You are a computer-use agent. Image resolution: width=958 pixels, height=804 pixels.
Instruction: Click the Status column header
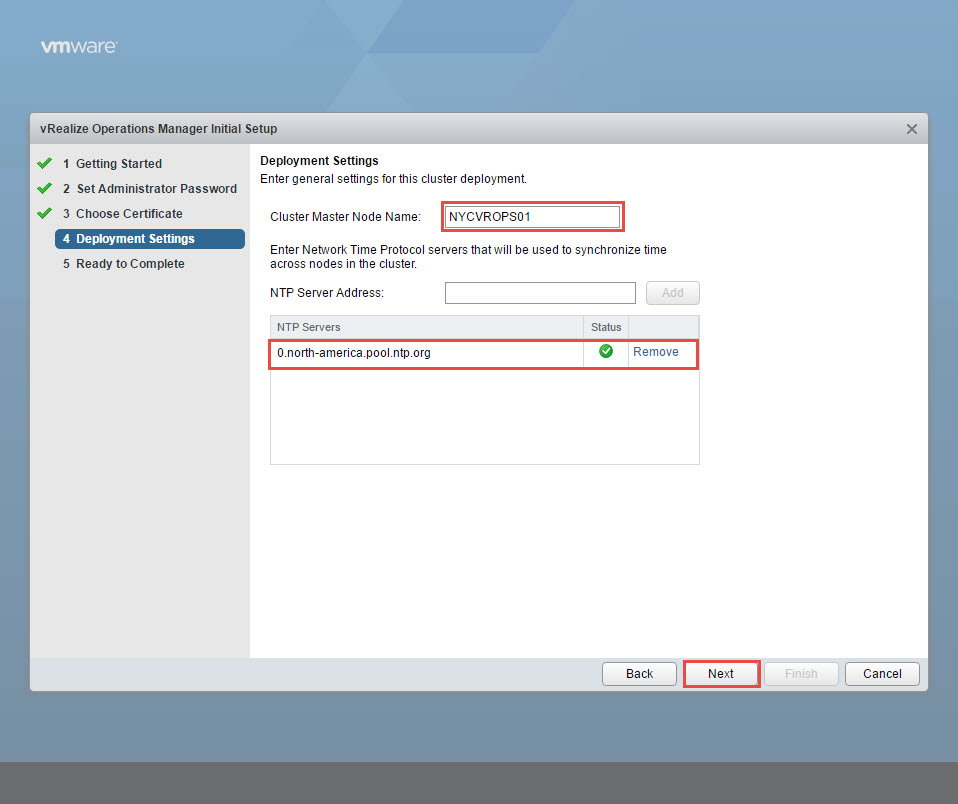(605, 327)
